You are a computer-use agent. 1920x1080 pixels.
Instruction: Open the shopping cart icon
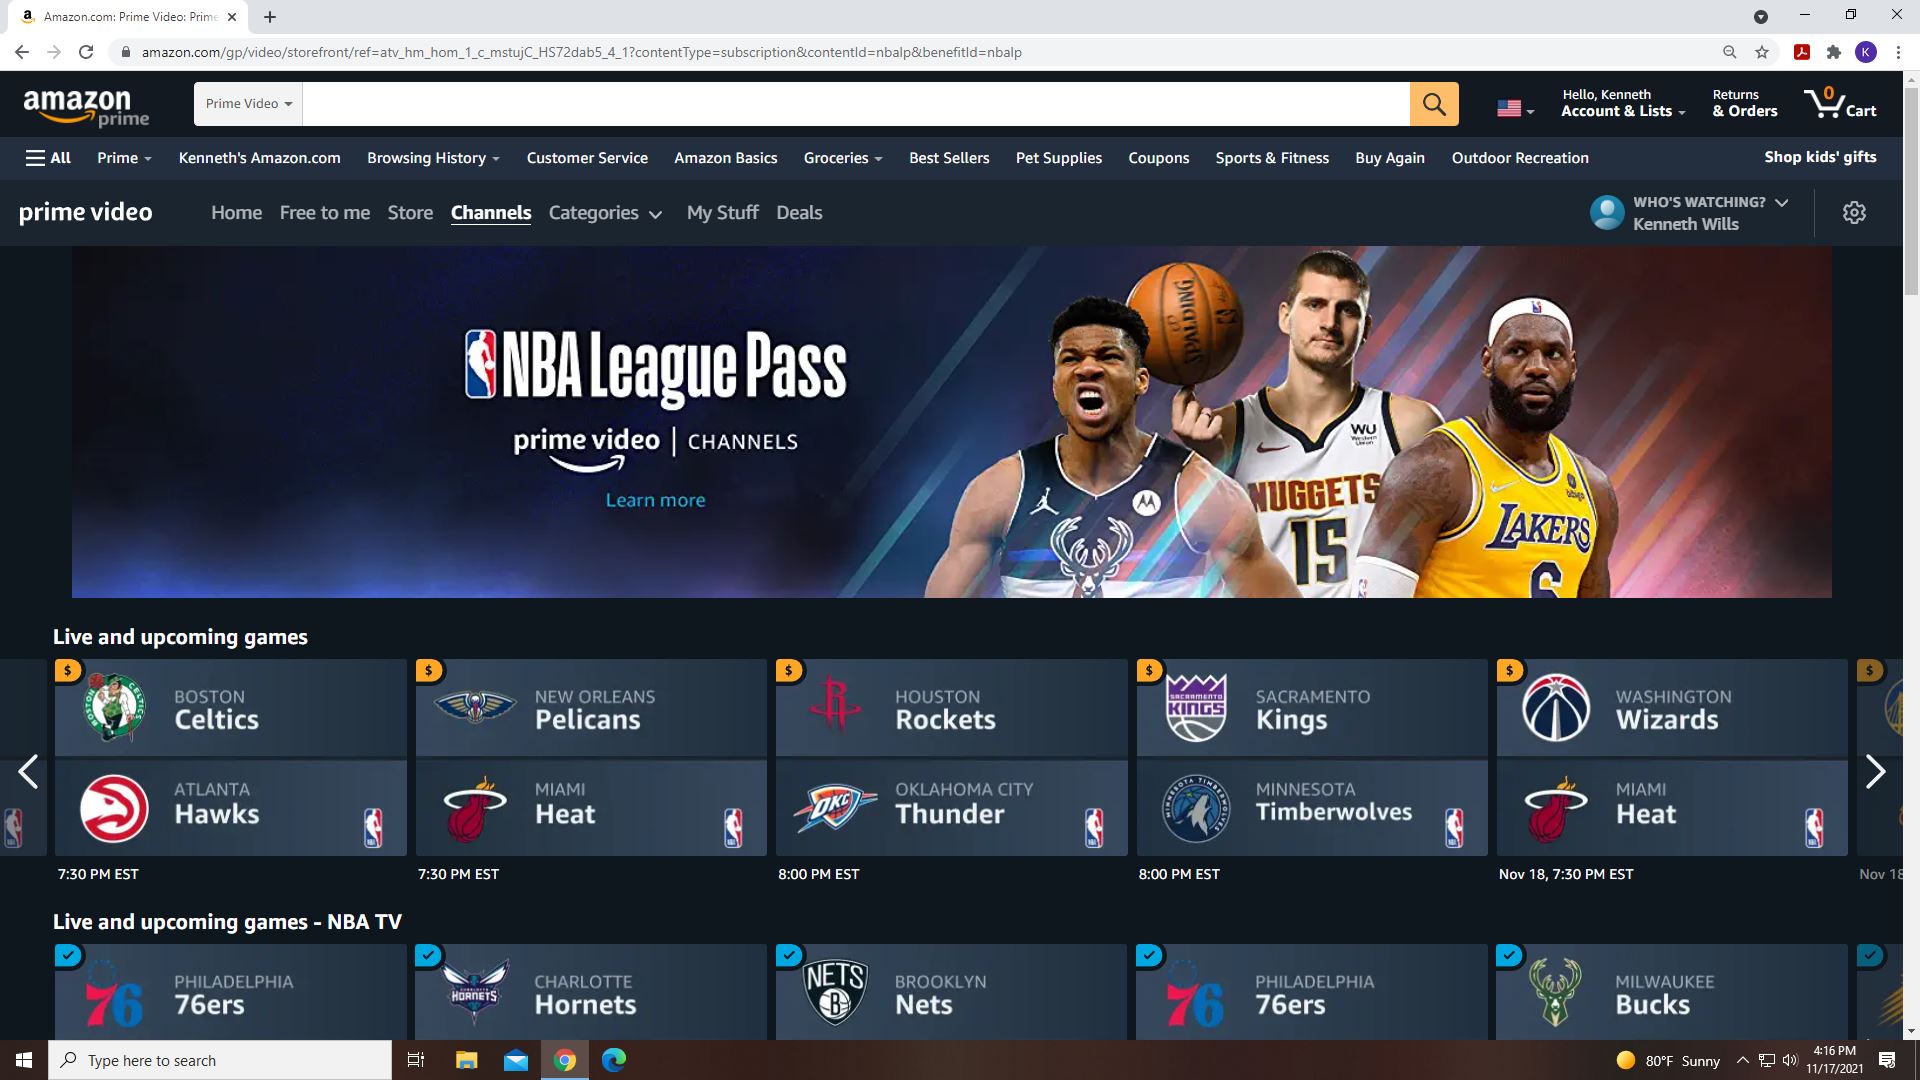tap(1838, 103)
